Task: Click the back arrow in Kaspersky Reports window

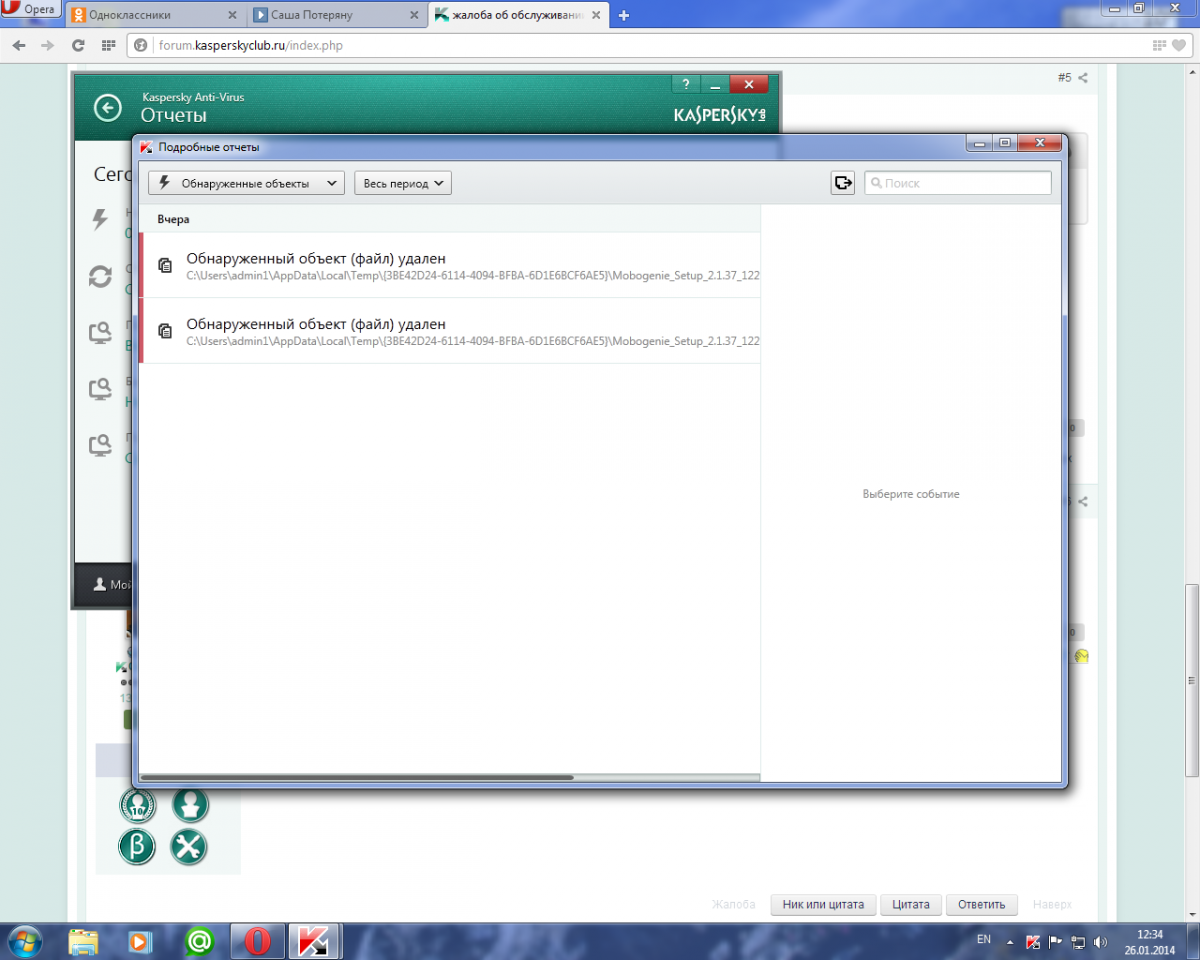Action: (107, 108)
